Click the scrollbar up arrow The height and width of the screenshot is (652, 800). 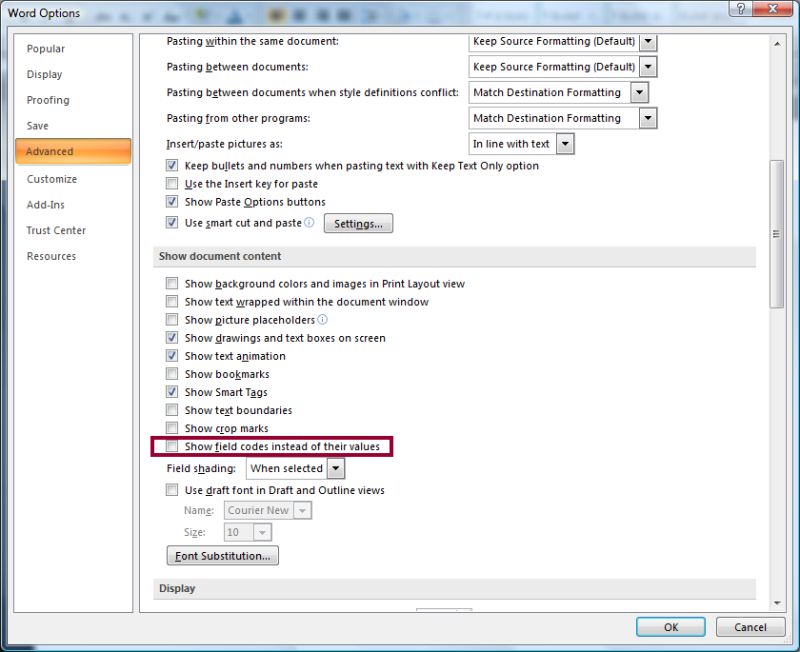pyautogui.click(x=777, y=44)
